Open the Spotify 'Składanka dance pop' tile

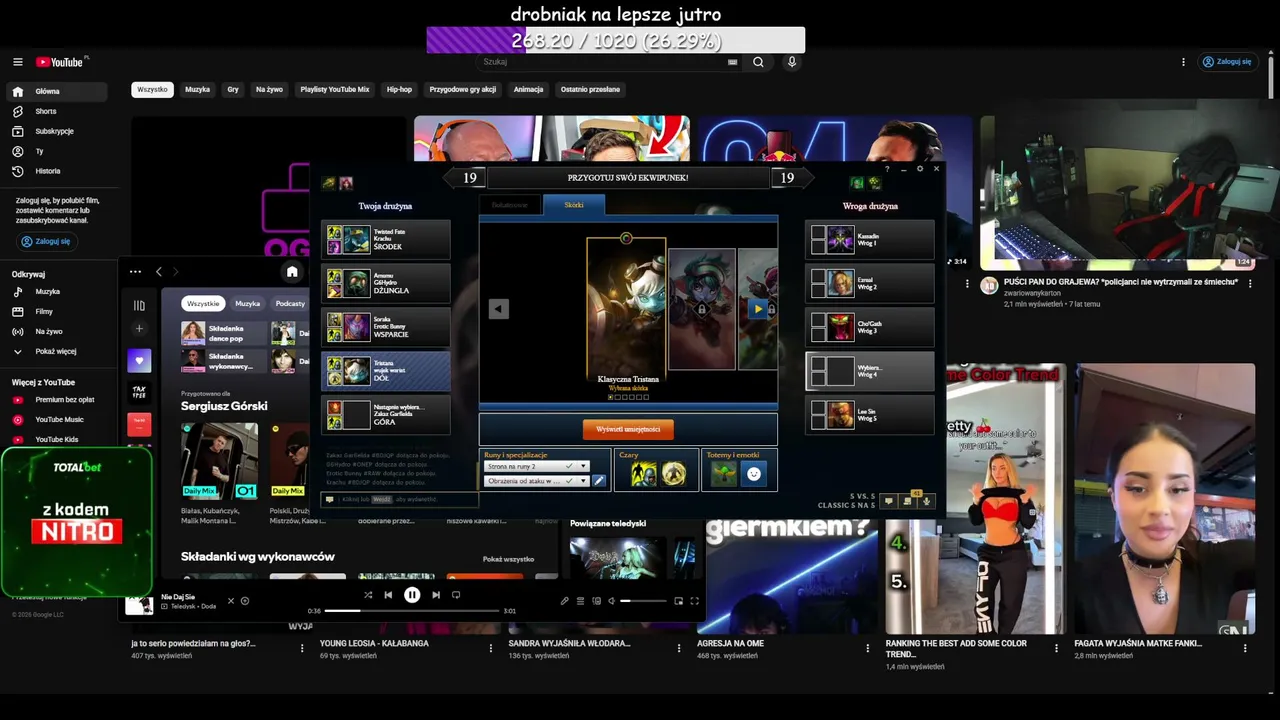pyautogui.click(x=223, y=333)
